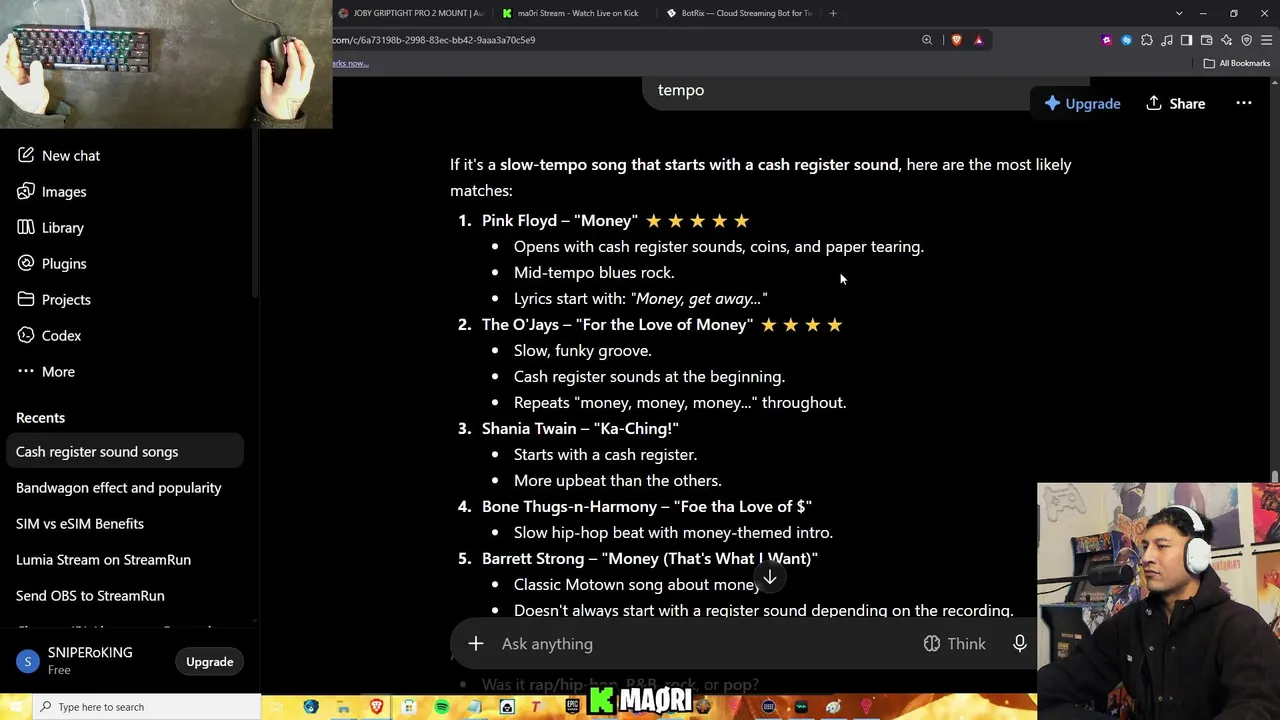1280x720 pixels.
Task: Open the Extensions puzzle menu
Action: (x=1147, y=40)
